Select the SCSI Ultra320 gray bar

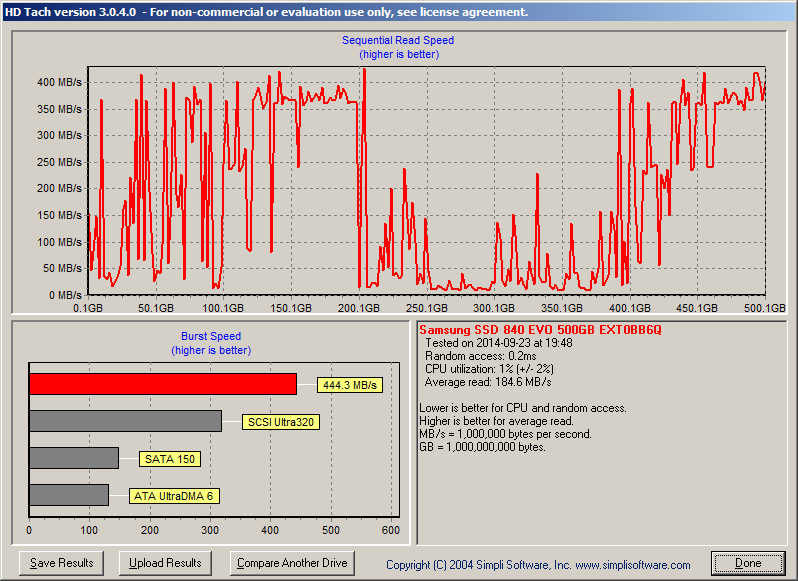[x=126, y=421]
